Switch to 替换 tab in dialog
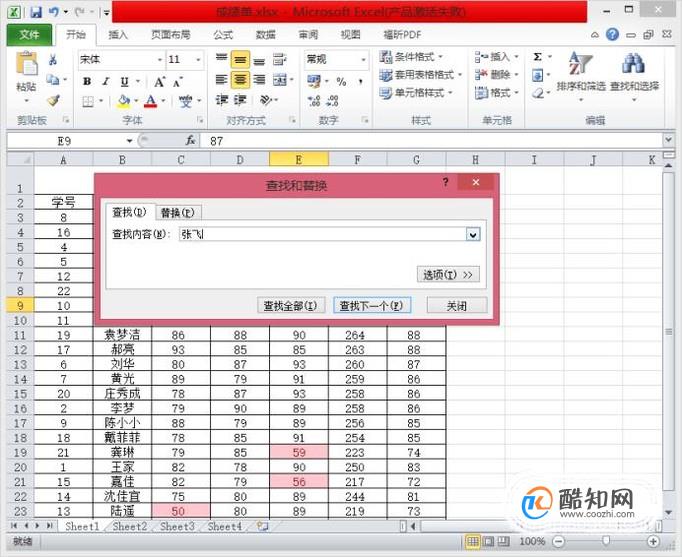Viewport: 682px width, 557px height. click(x=177, y=213)
